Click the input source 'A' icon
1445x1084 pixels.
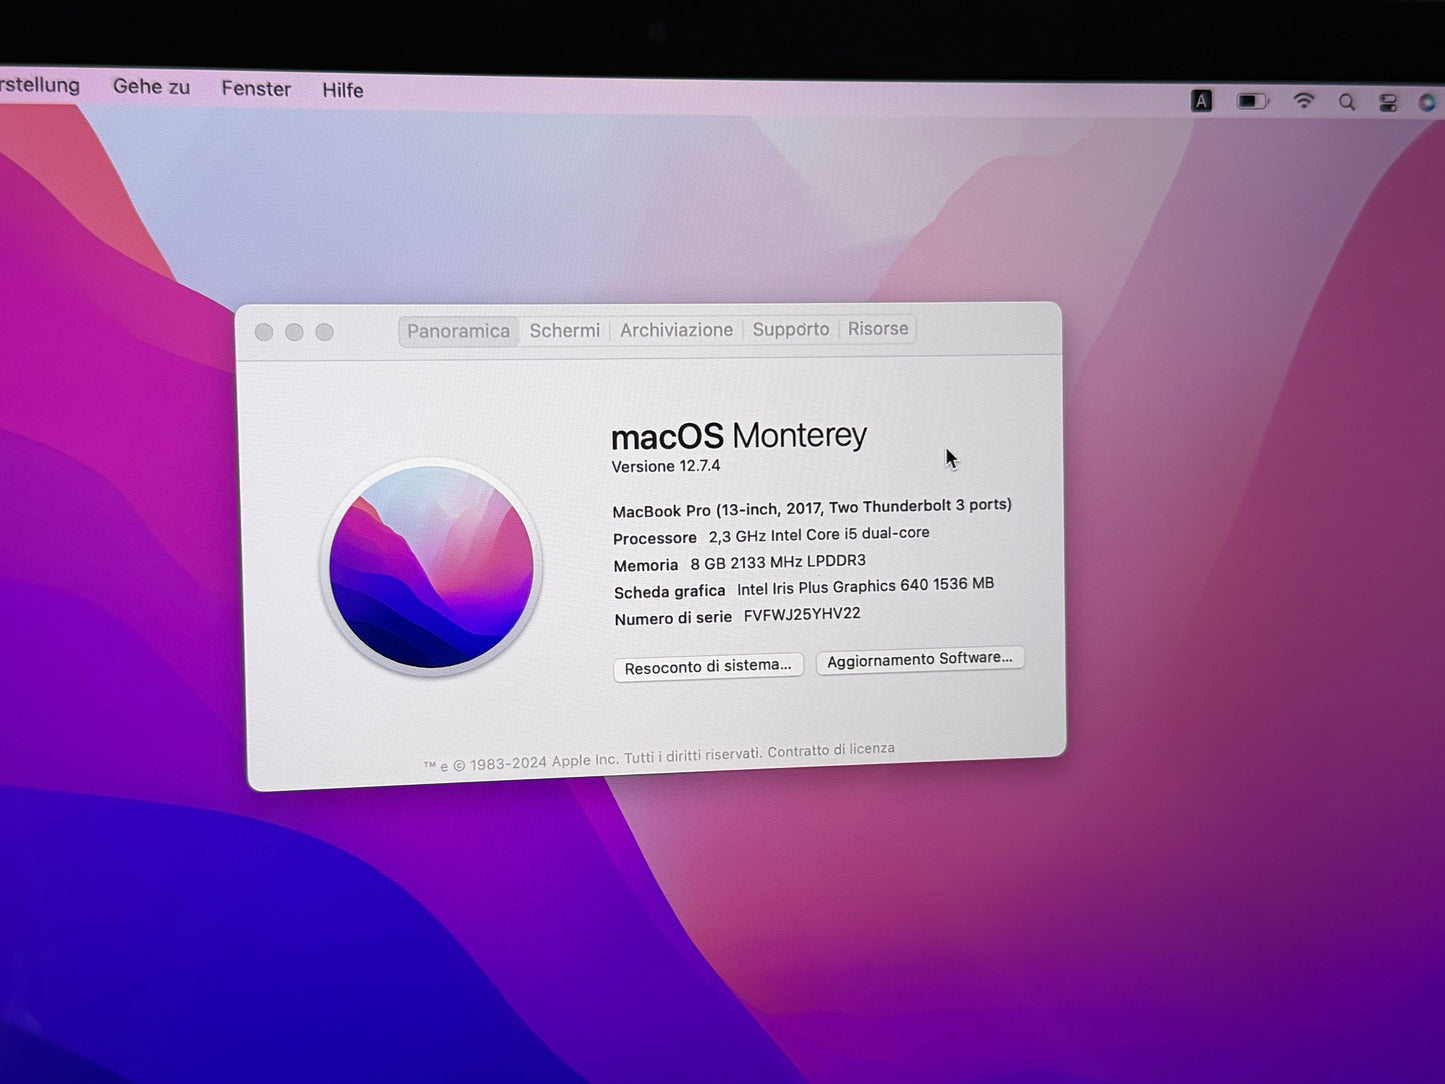[1201, 101]
